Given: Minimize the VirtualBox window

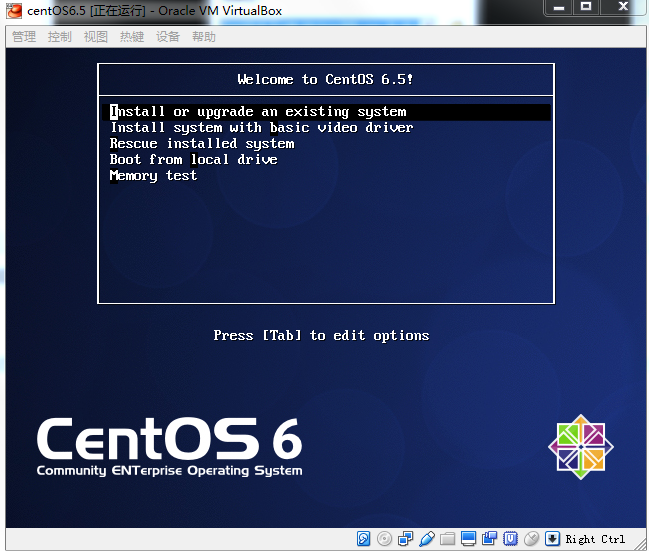Looking at the screenshot, I should tap(559, 7).
